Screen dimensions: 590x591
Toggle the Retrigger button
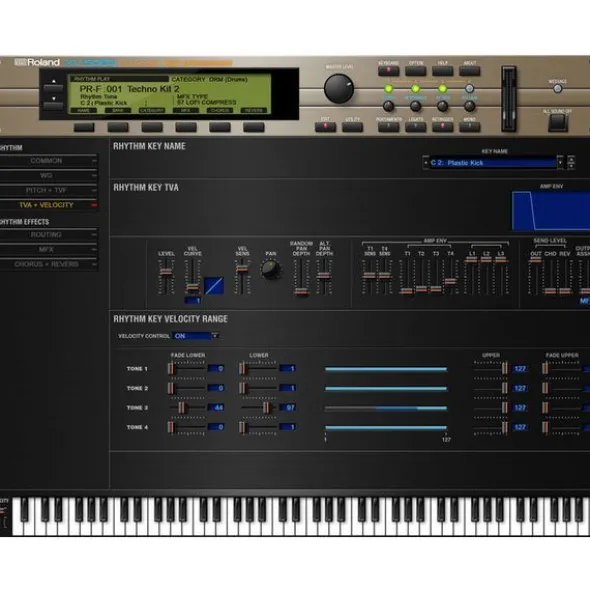click(443, 127)
